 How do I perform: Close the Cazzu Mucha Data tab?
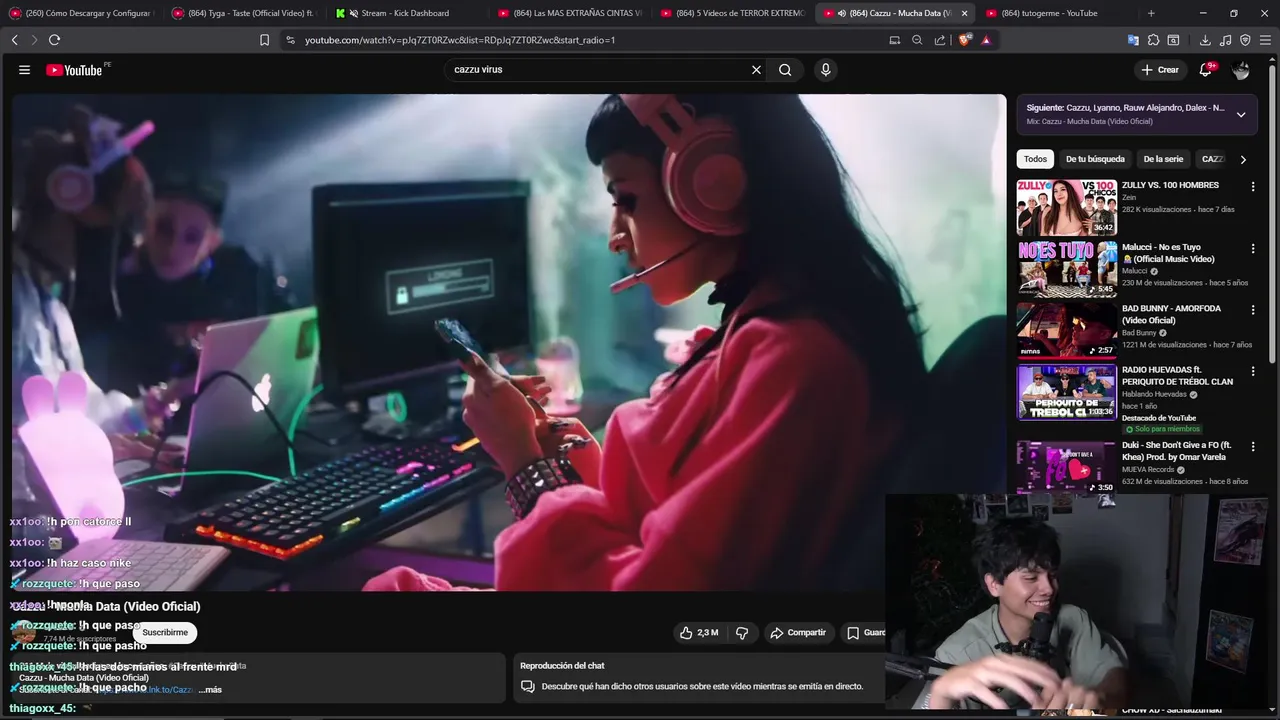click(964, 13)
